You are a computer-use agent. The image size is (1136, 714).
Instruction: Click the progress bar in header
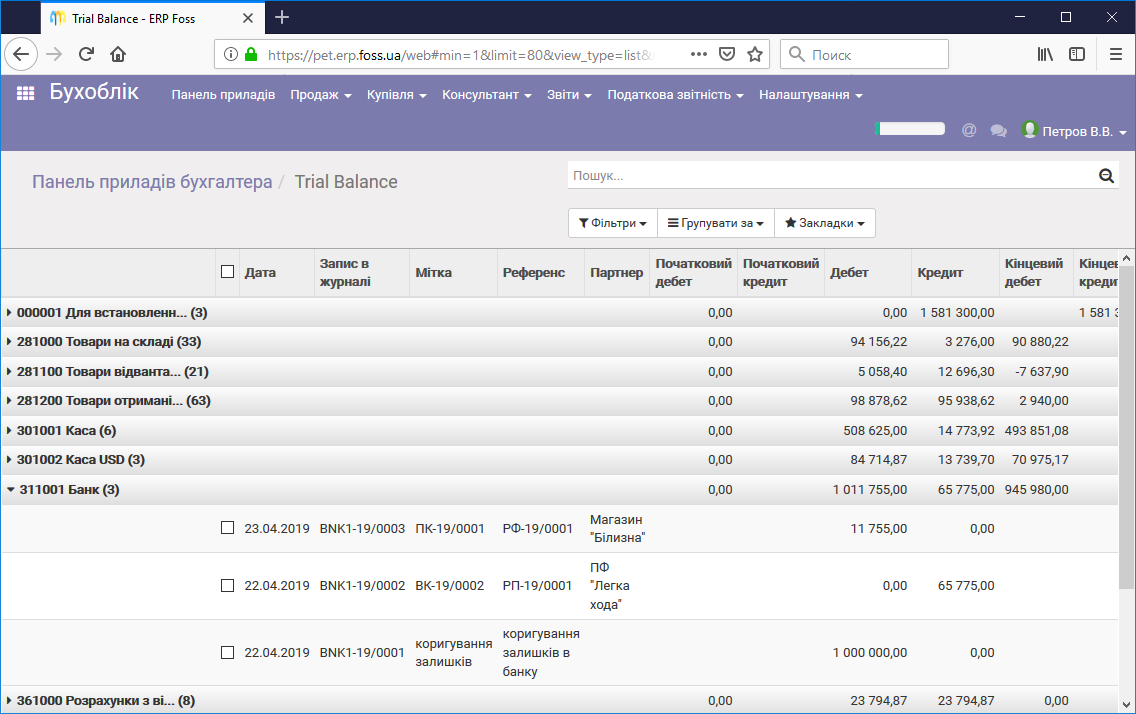tap(910, 129)
